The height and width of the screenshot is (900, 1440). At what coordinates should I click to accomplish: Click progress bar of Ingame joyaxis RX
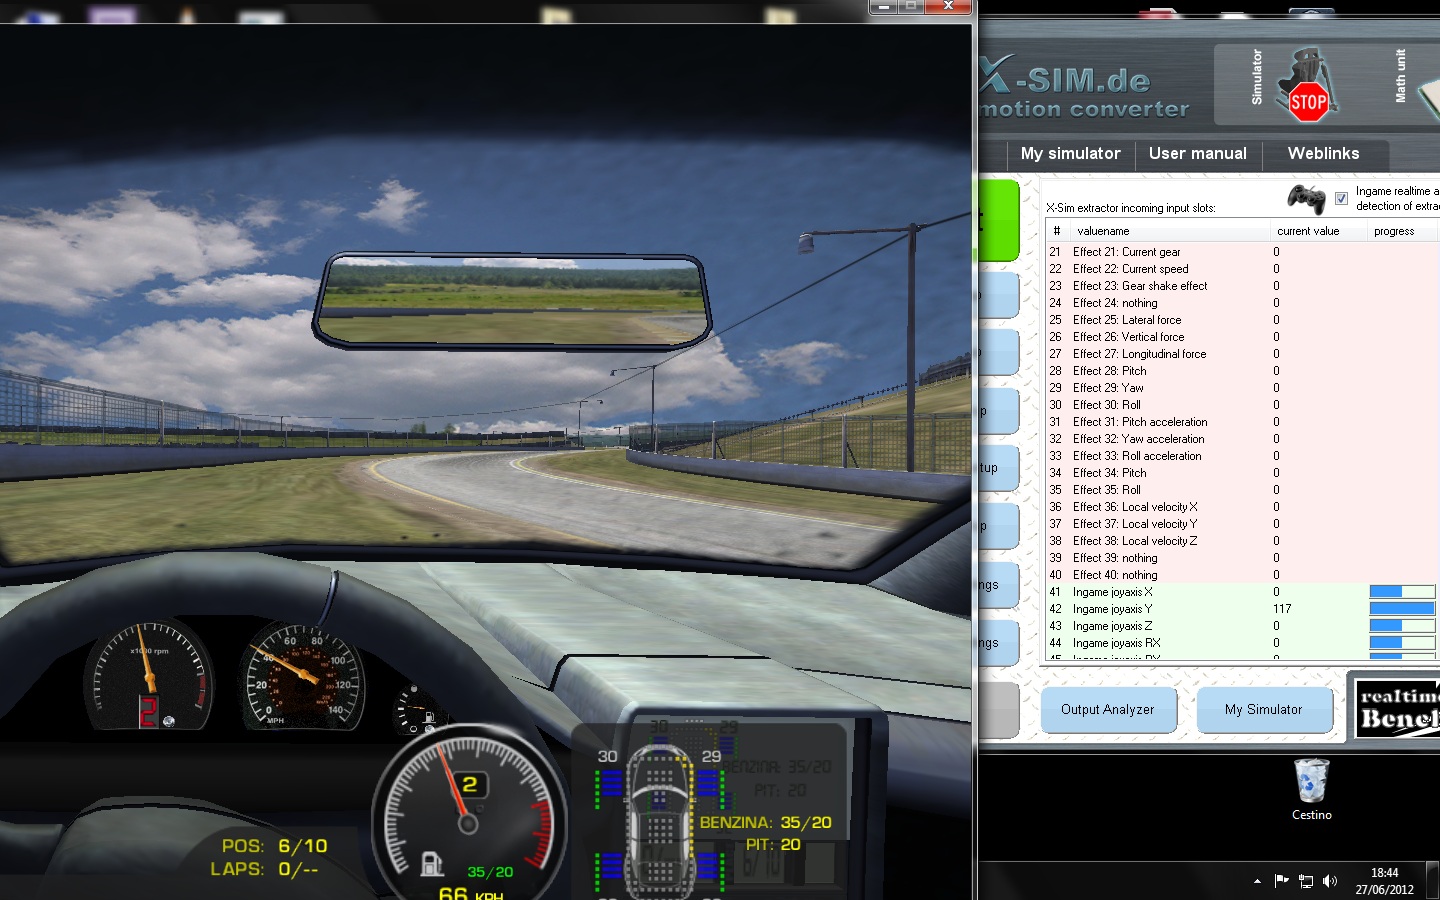pyautogui.click(x=1402, y=643)
